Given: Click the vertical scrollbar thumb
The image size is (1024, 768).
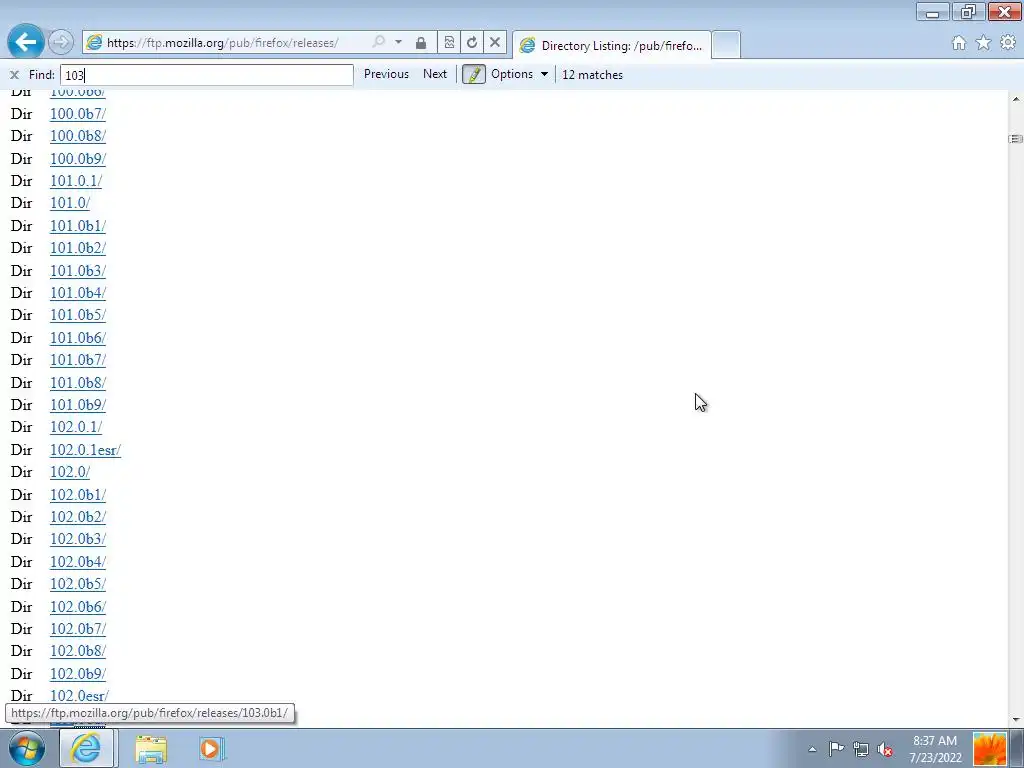Looking at the screenshot, I should click(x=1016, y=138).
